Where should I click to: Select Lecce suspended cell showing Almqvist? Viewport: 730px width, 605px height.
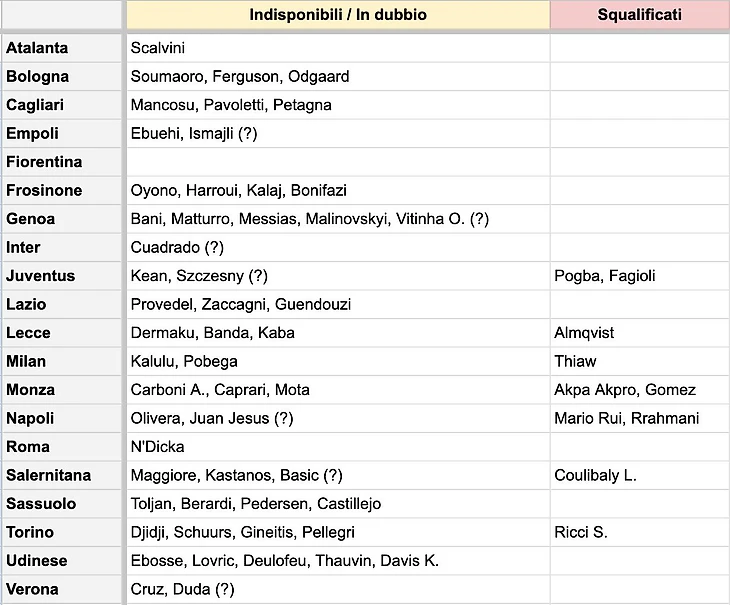[640, 333]
